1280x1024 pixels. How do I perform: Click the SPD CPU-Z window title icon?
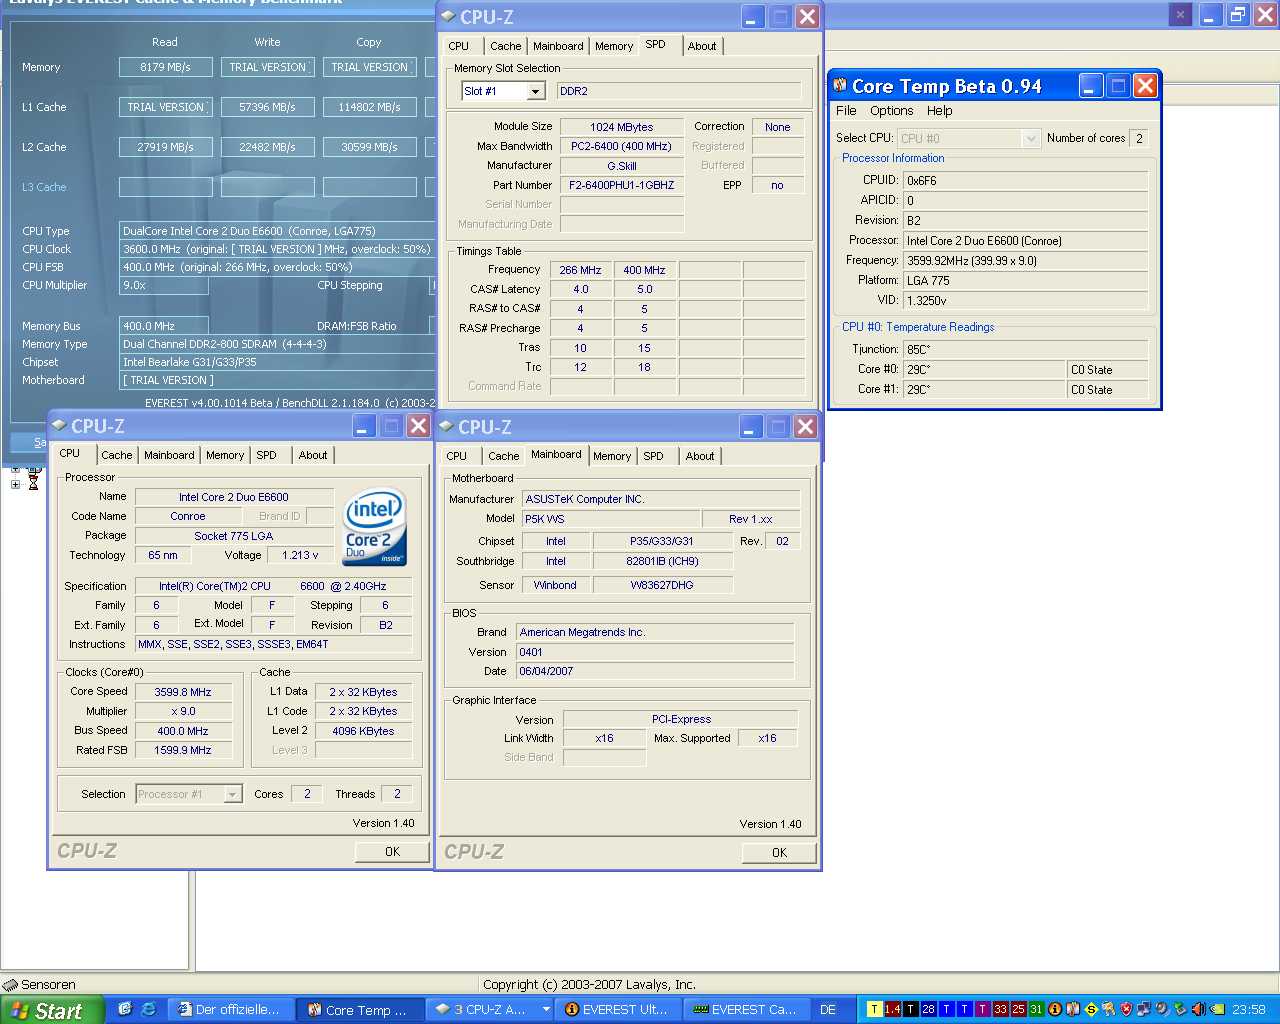click(448, 16)
